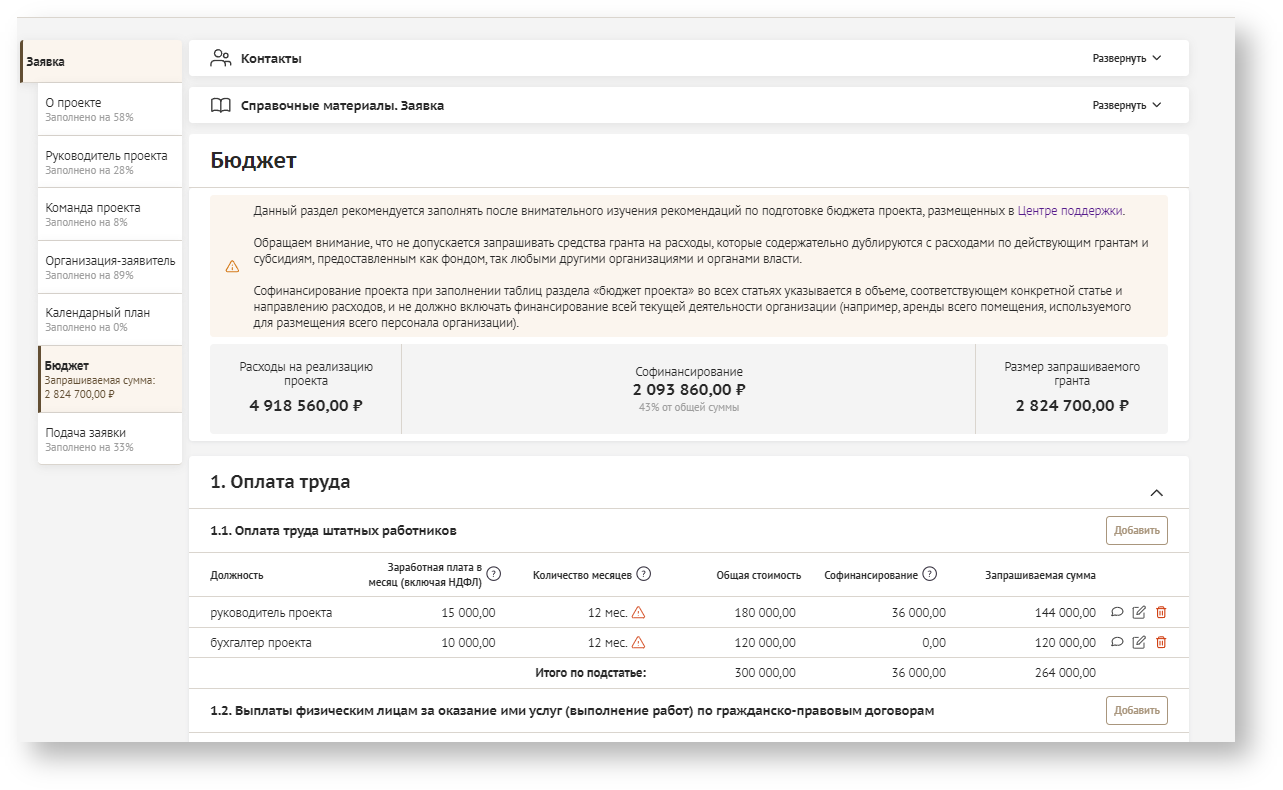Open the О проекте sidebar section
Viewport: 1283px width, 790px height.
click(109, 109)
